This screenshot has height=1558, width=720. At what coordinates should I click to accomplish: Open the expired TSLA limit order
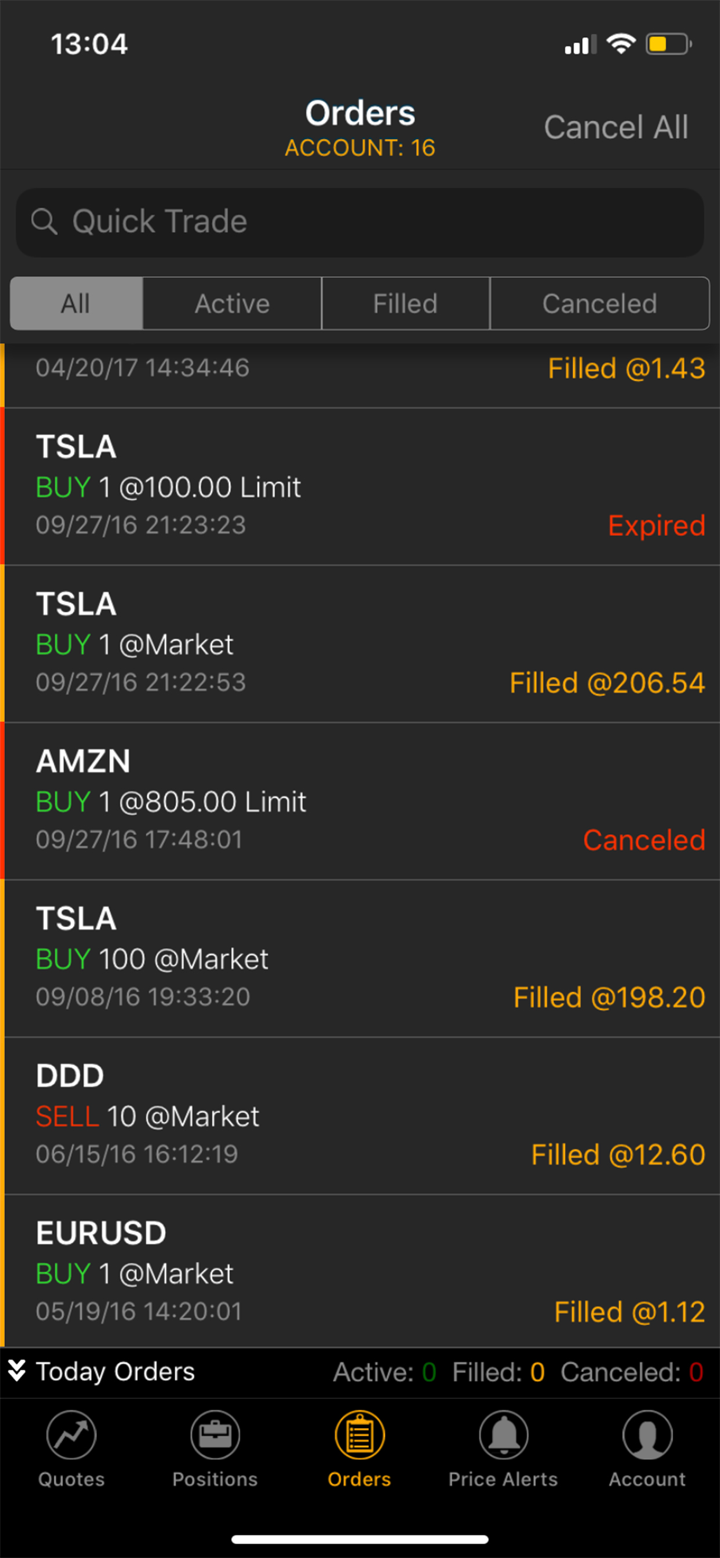(360, 487)
